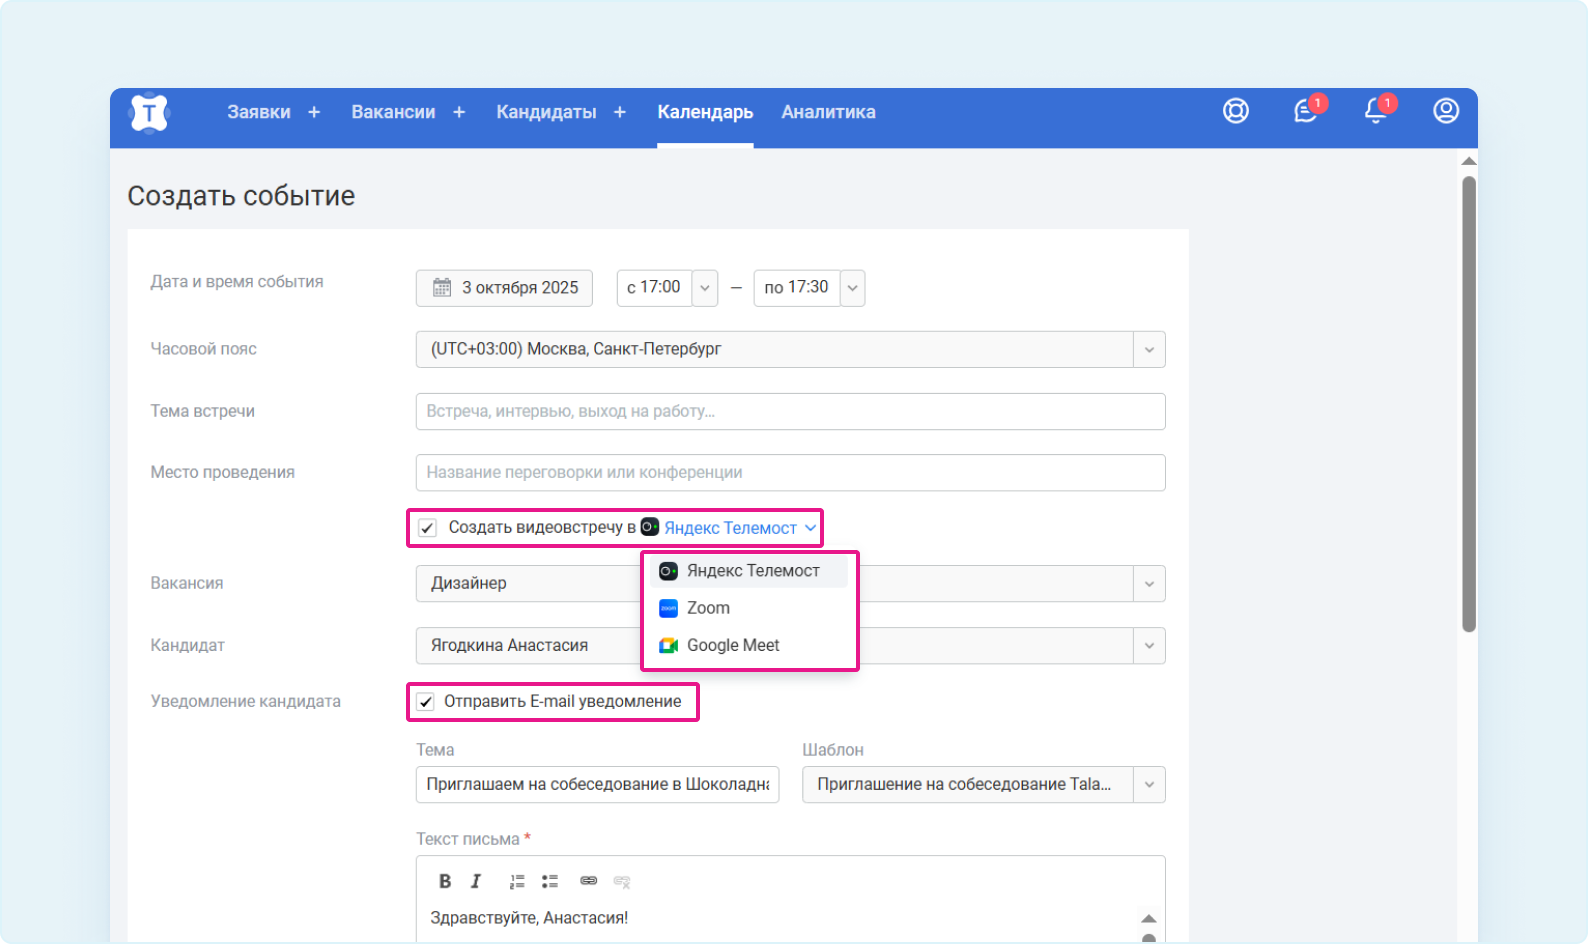Open the bell notifications icon
The height and width of the screenshot is (944, 1588).
pos(1376,111)
